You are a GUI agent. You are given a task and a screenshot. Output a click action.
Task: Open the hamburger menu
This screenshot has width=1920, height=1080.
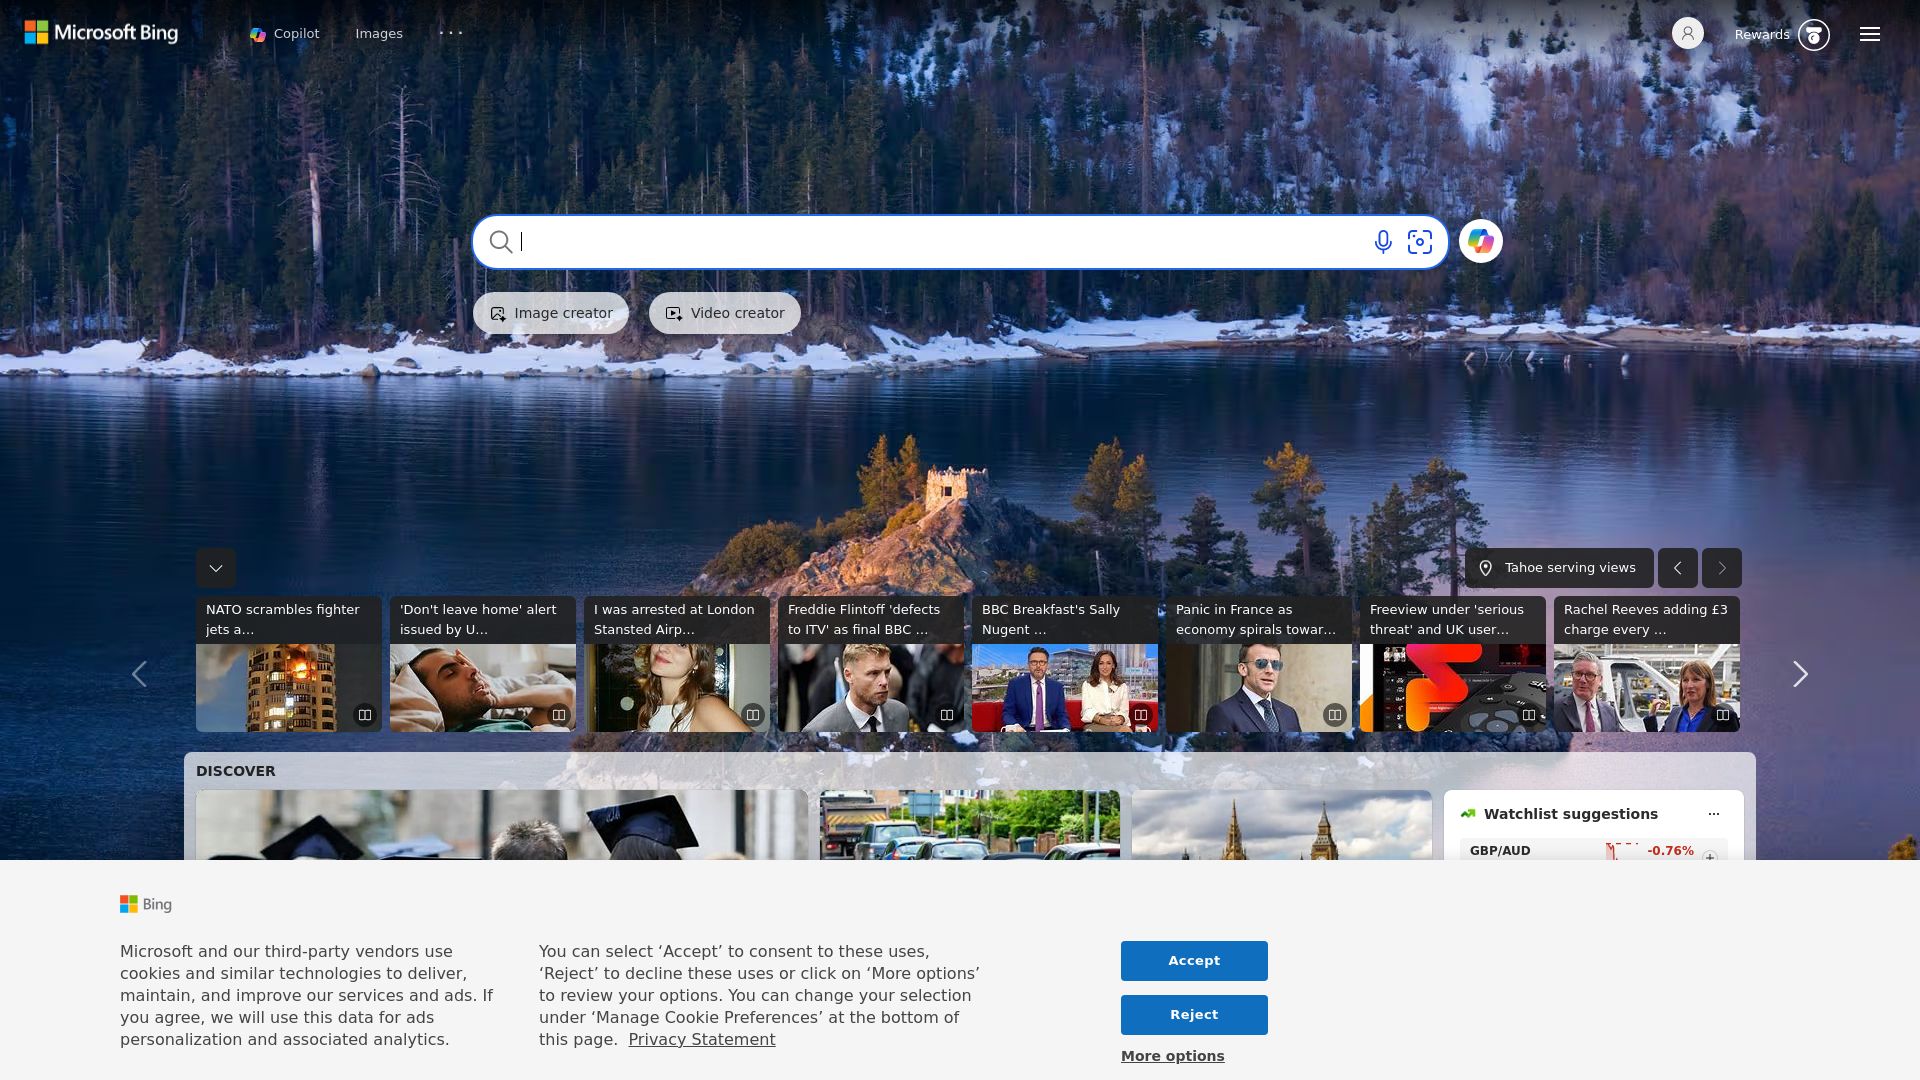click(x=1869, y=33)
